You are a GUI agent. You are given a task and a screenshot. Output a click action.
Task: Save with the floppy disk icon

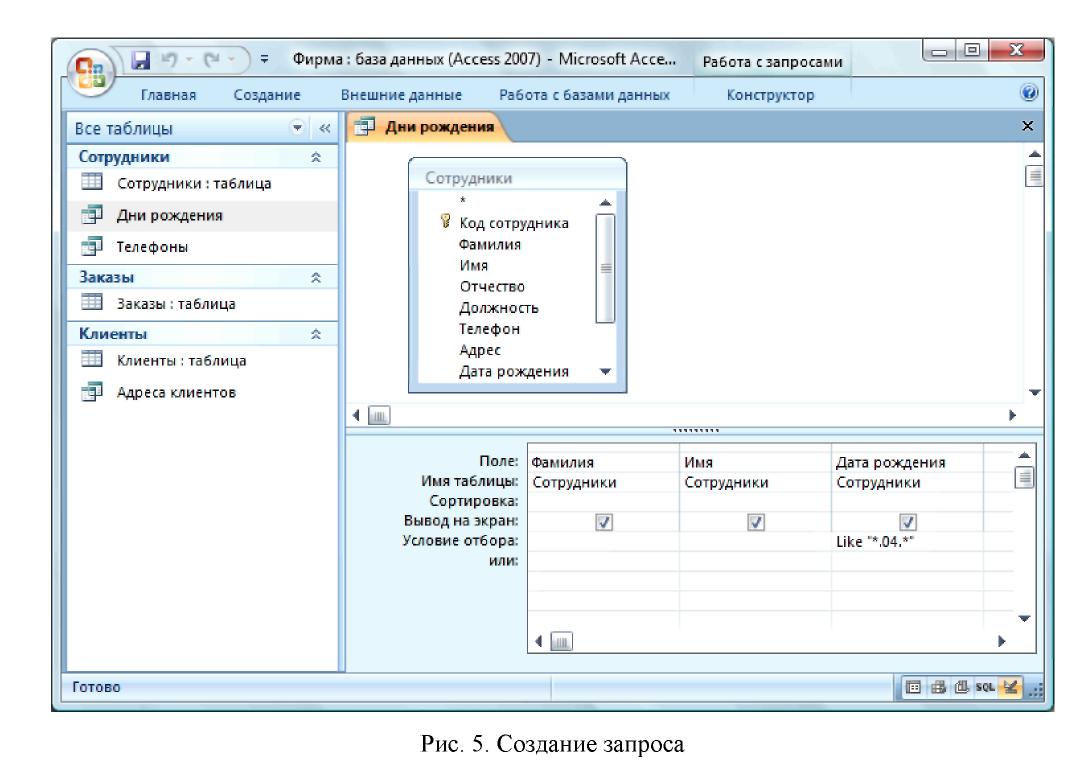click(140, 60)
